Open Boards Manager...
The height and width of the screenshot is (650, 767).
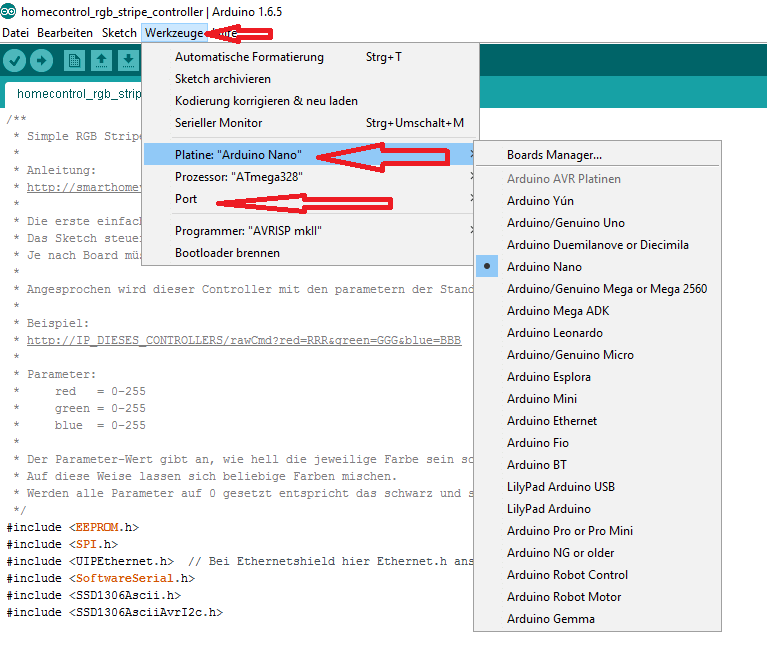(597, 155)
